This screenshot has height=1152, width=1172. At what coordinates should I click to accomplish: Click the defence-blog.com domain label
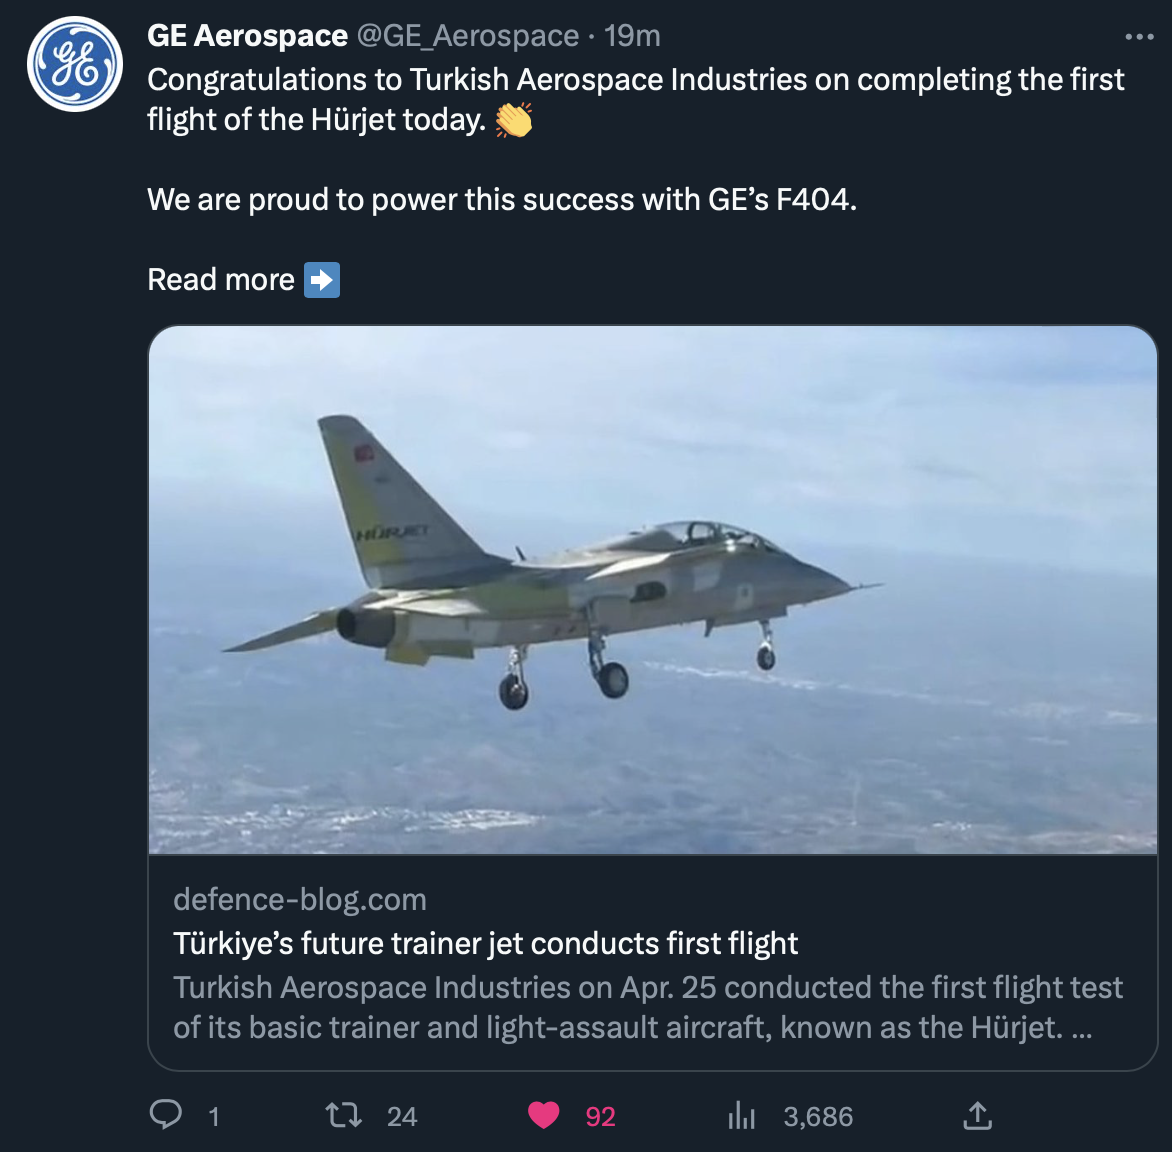[x=300, y=900]
